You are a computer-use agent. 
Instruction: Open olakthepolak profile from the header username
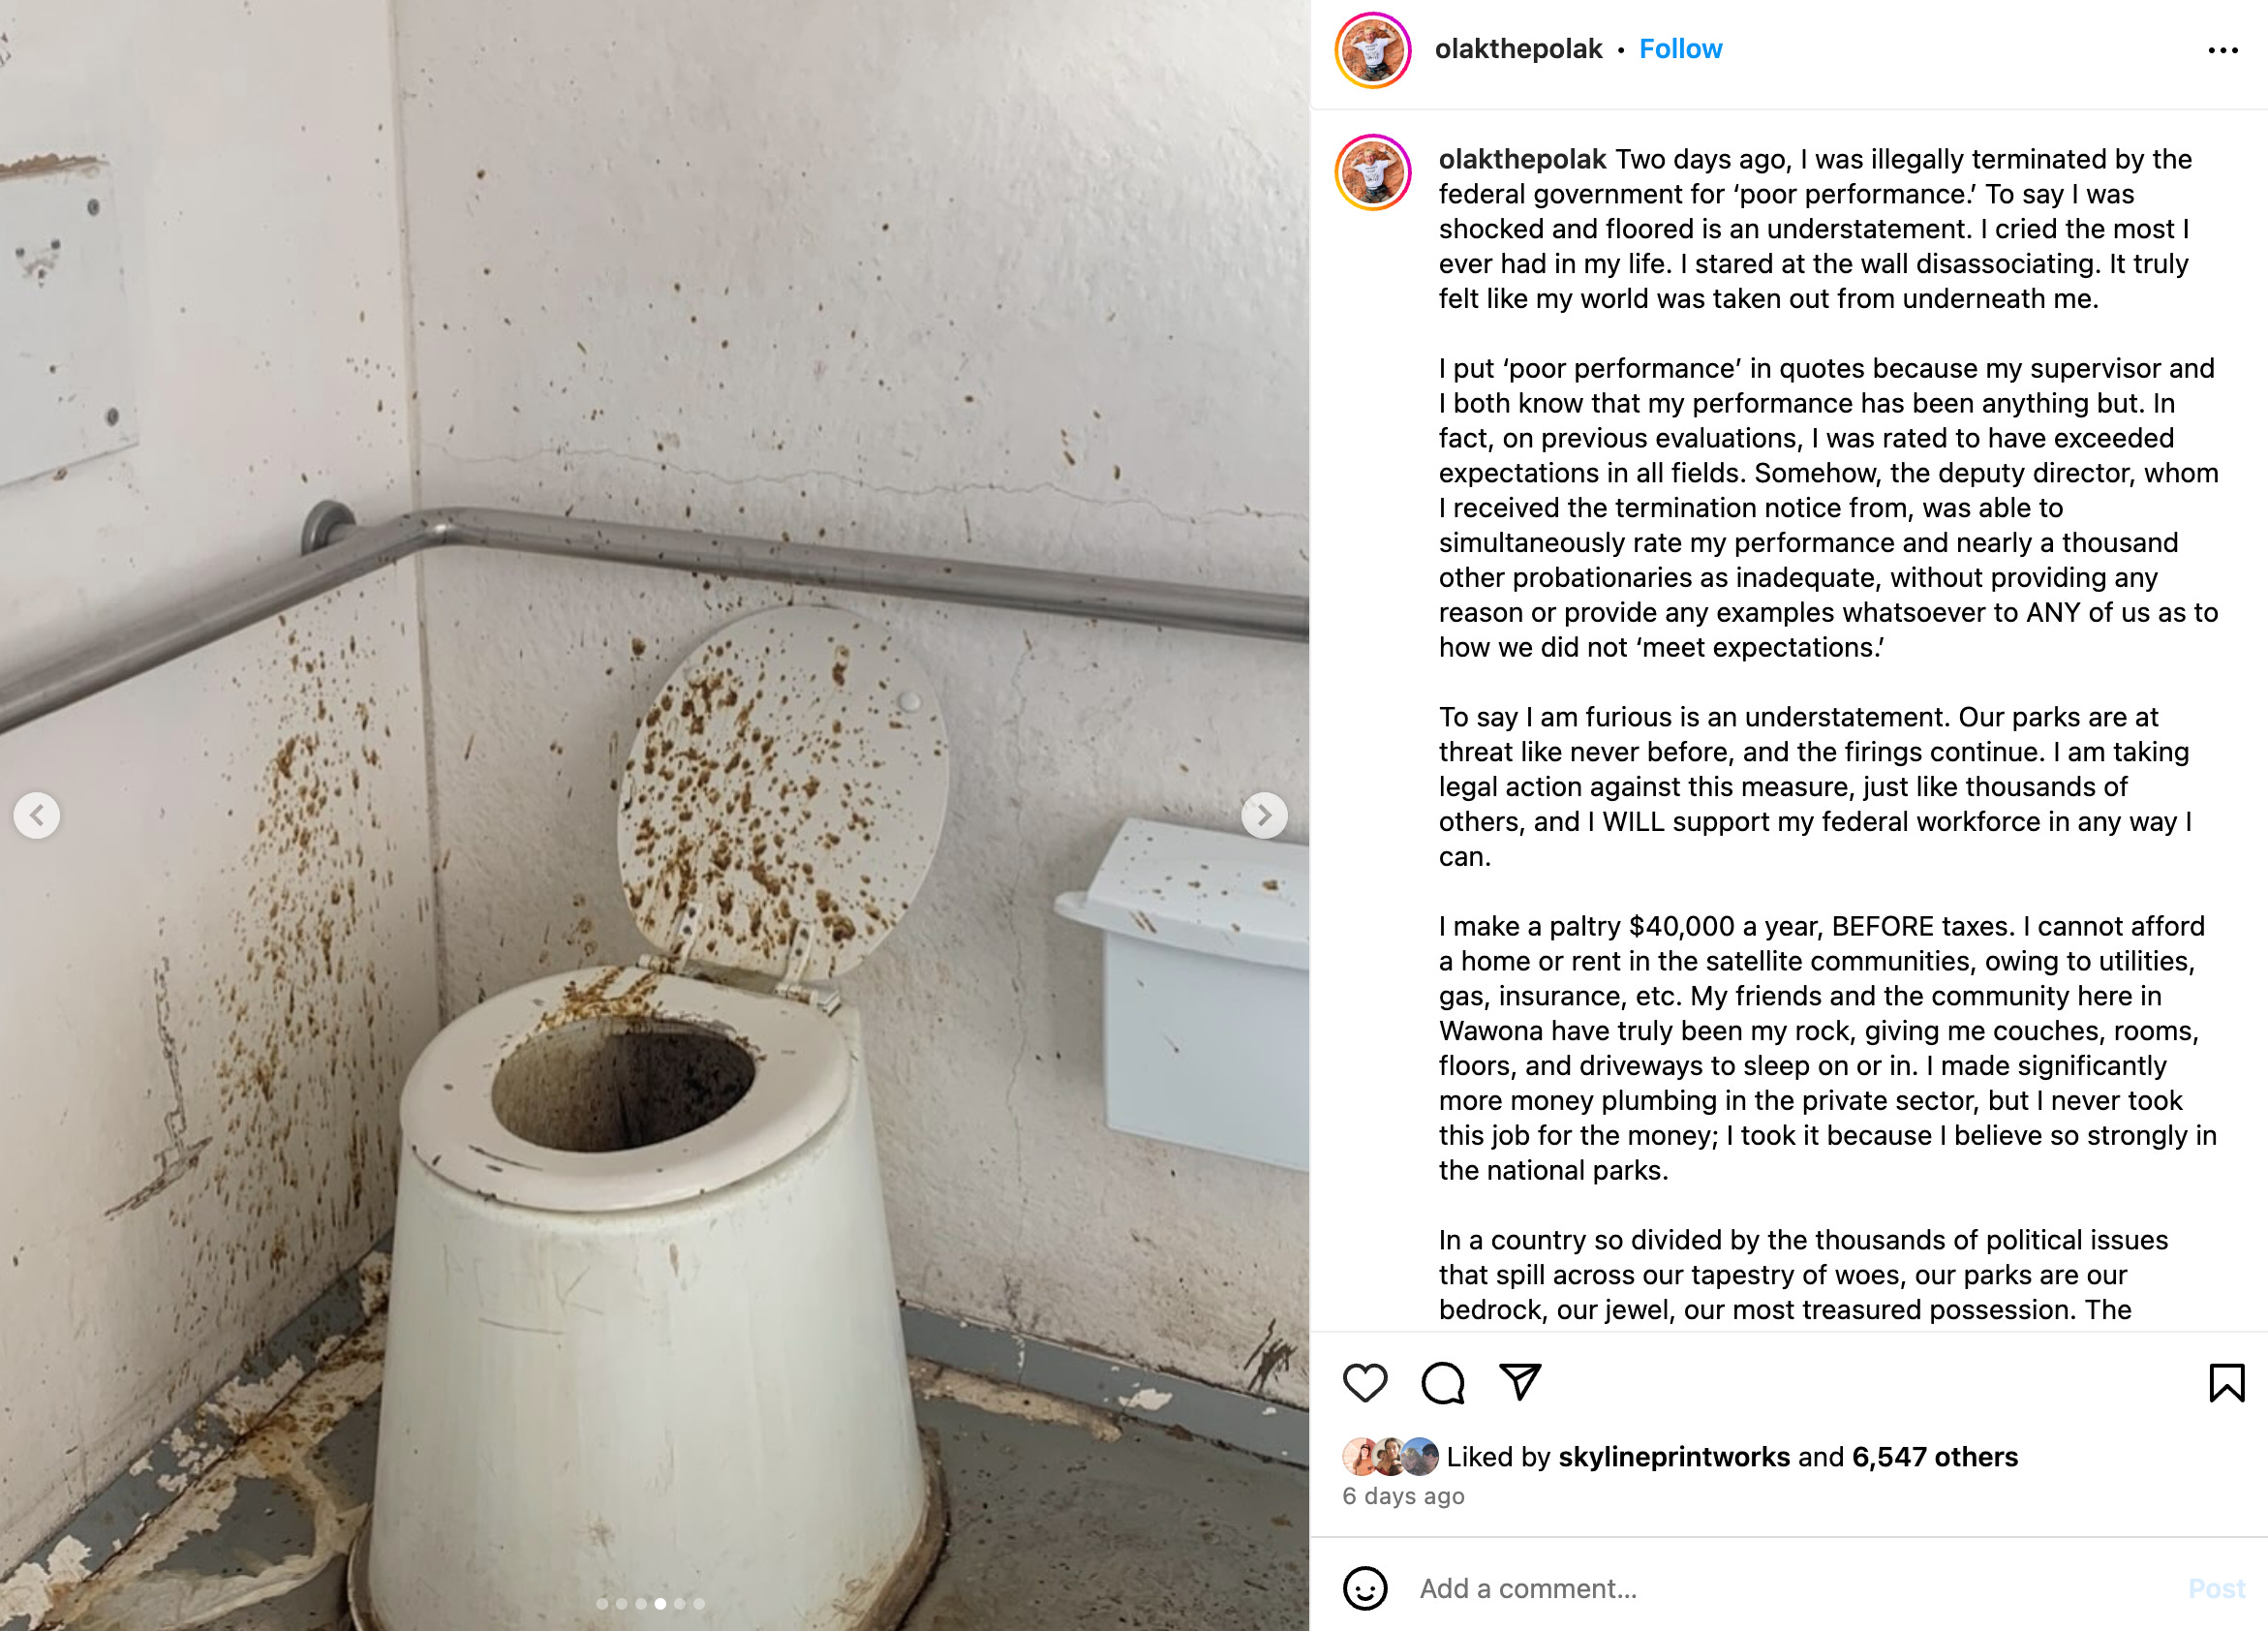(1518, 49)
